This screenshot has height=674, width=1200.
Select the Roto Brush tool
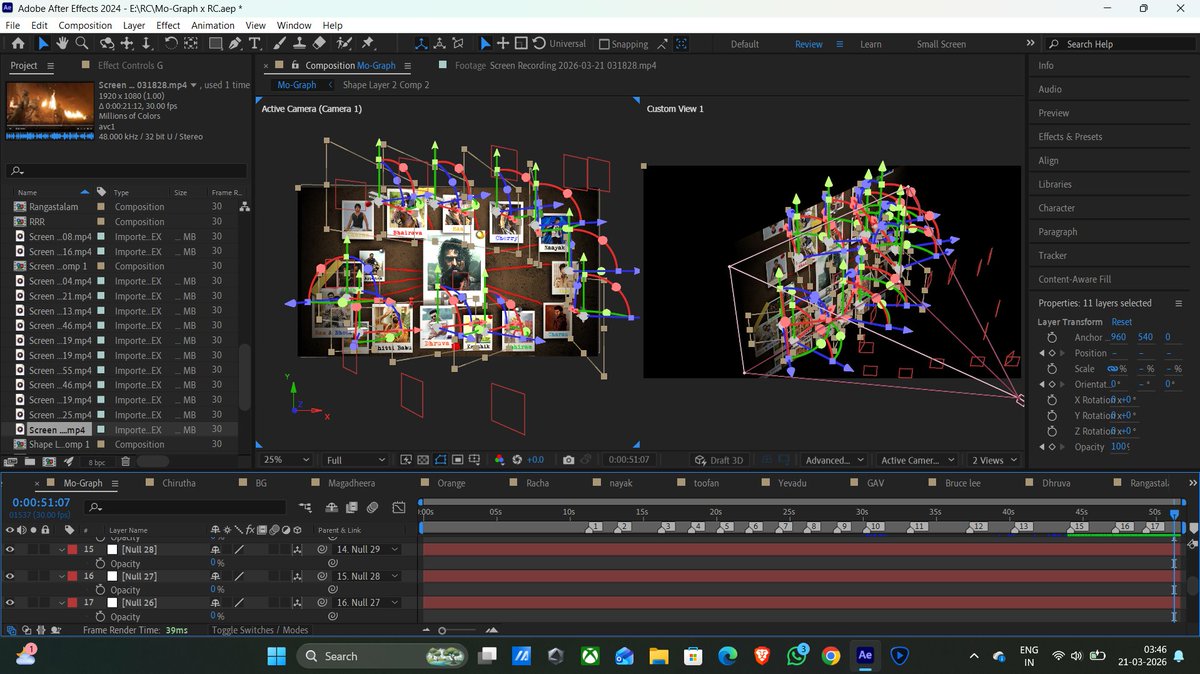[344, 44]
